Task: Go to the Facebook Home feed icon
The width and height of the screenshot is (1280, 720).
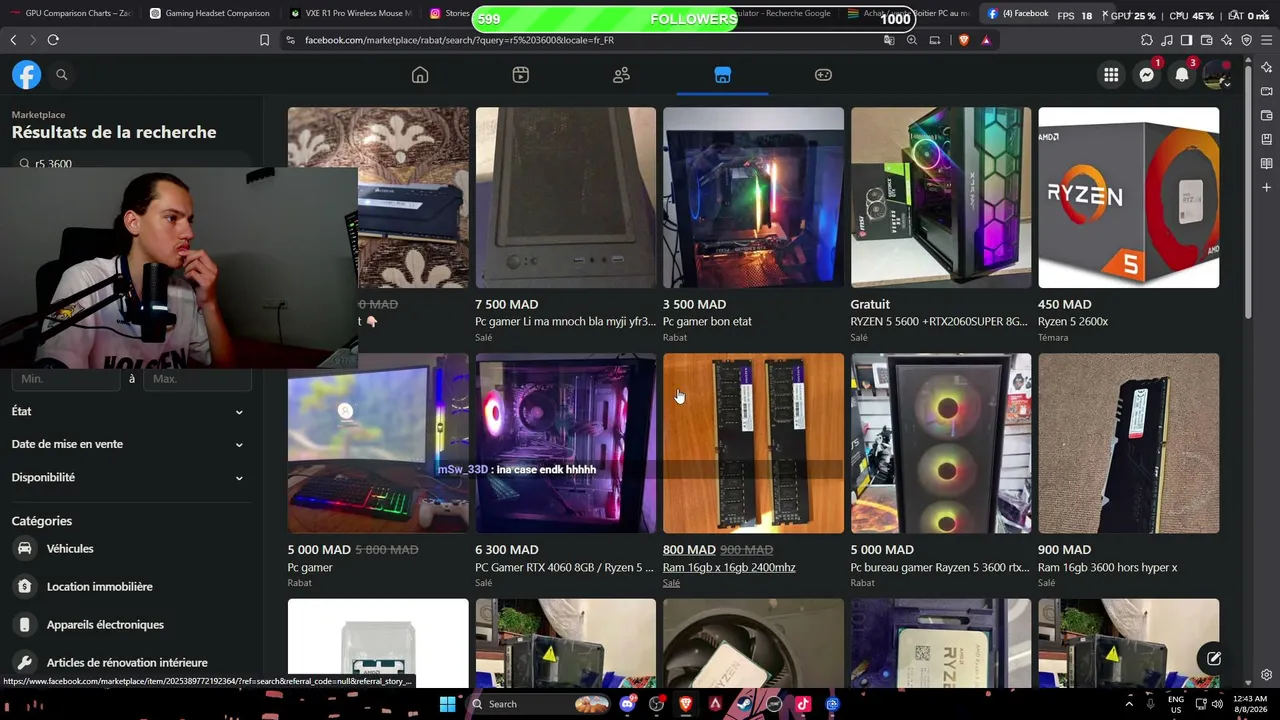Action: click(x=420, y=75)
